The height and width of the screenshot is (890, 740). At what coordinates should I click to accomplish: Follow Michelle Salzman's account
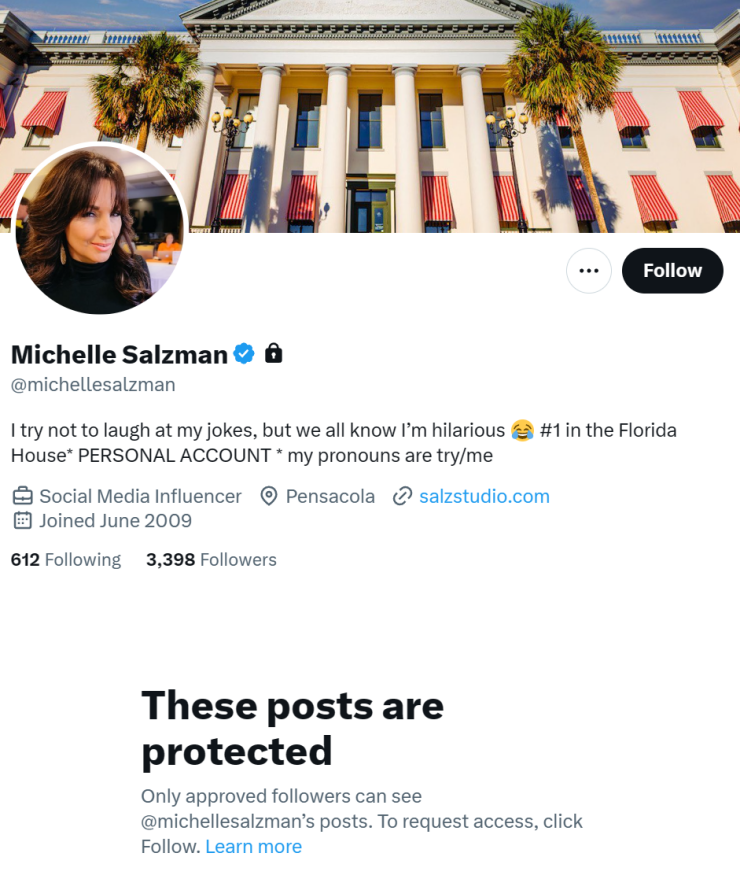[x=672, y=271]
